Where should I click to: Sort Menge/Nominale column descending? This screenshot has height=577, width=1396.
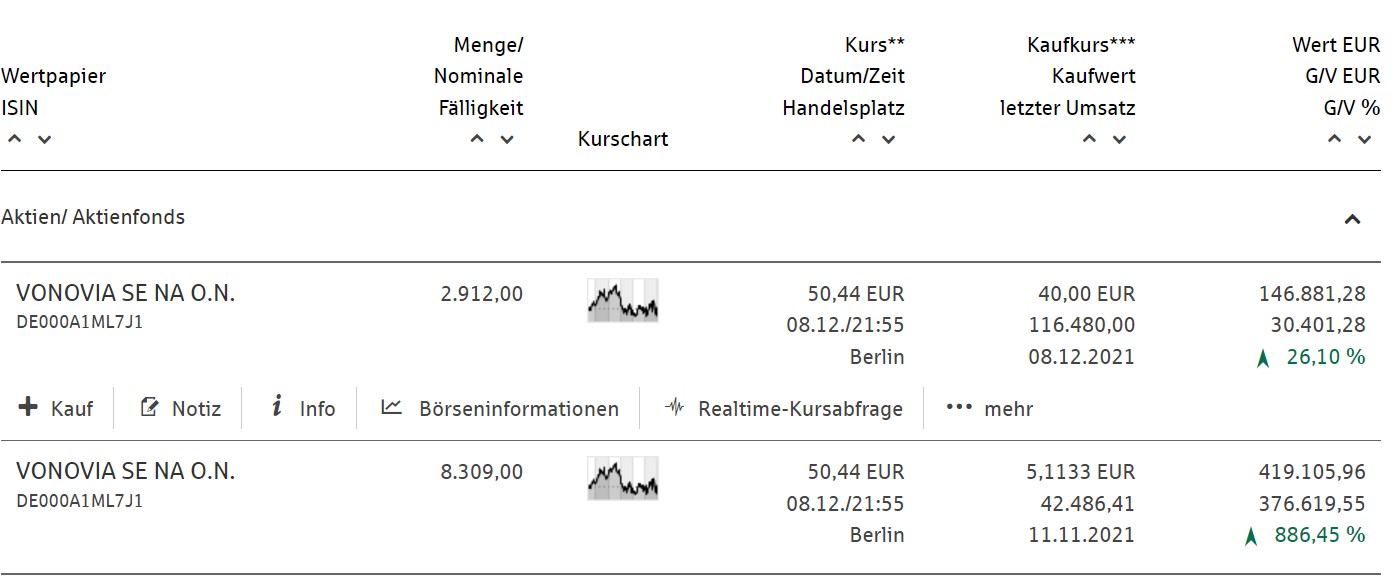507,139
